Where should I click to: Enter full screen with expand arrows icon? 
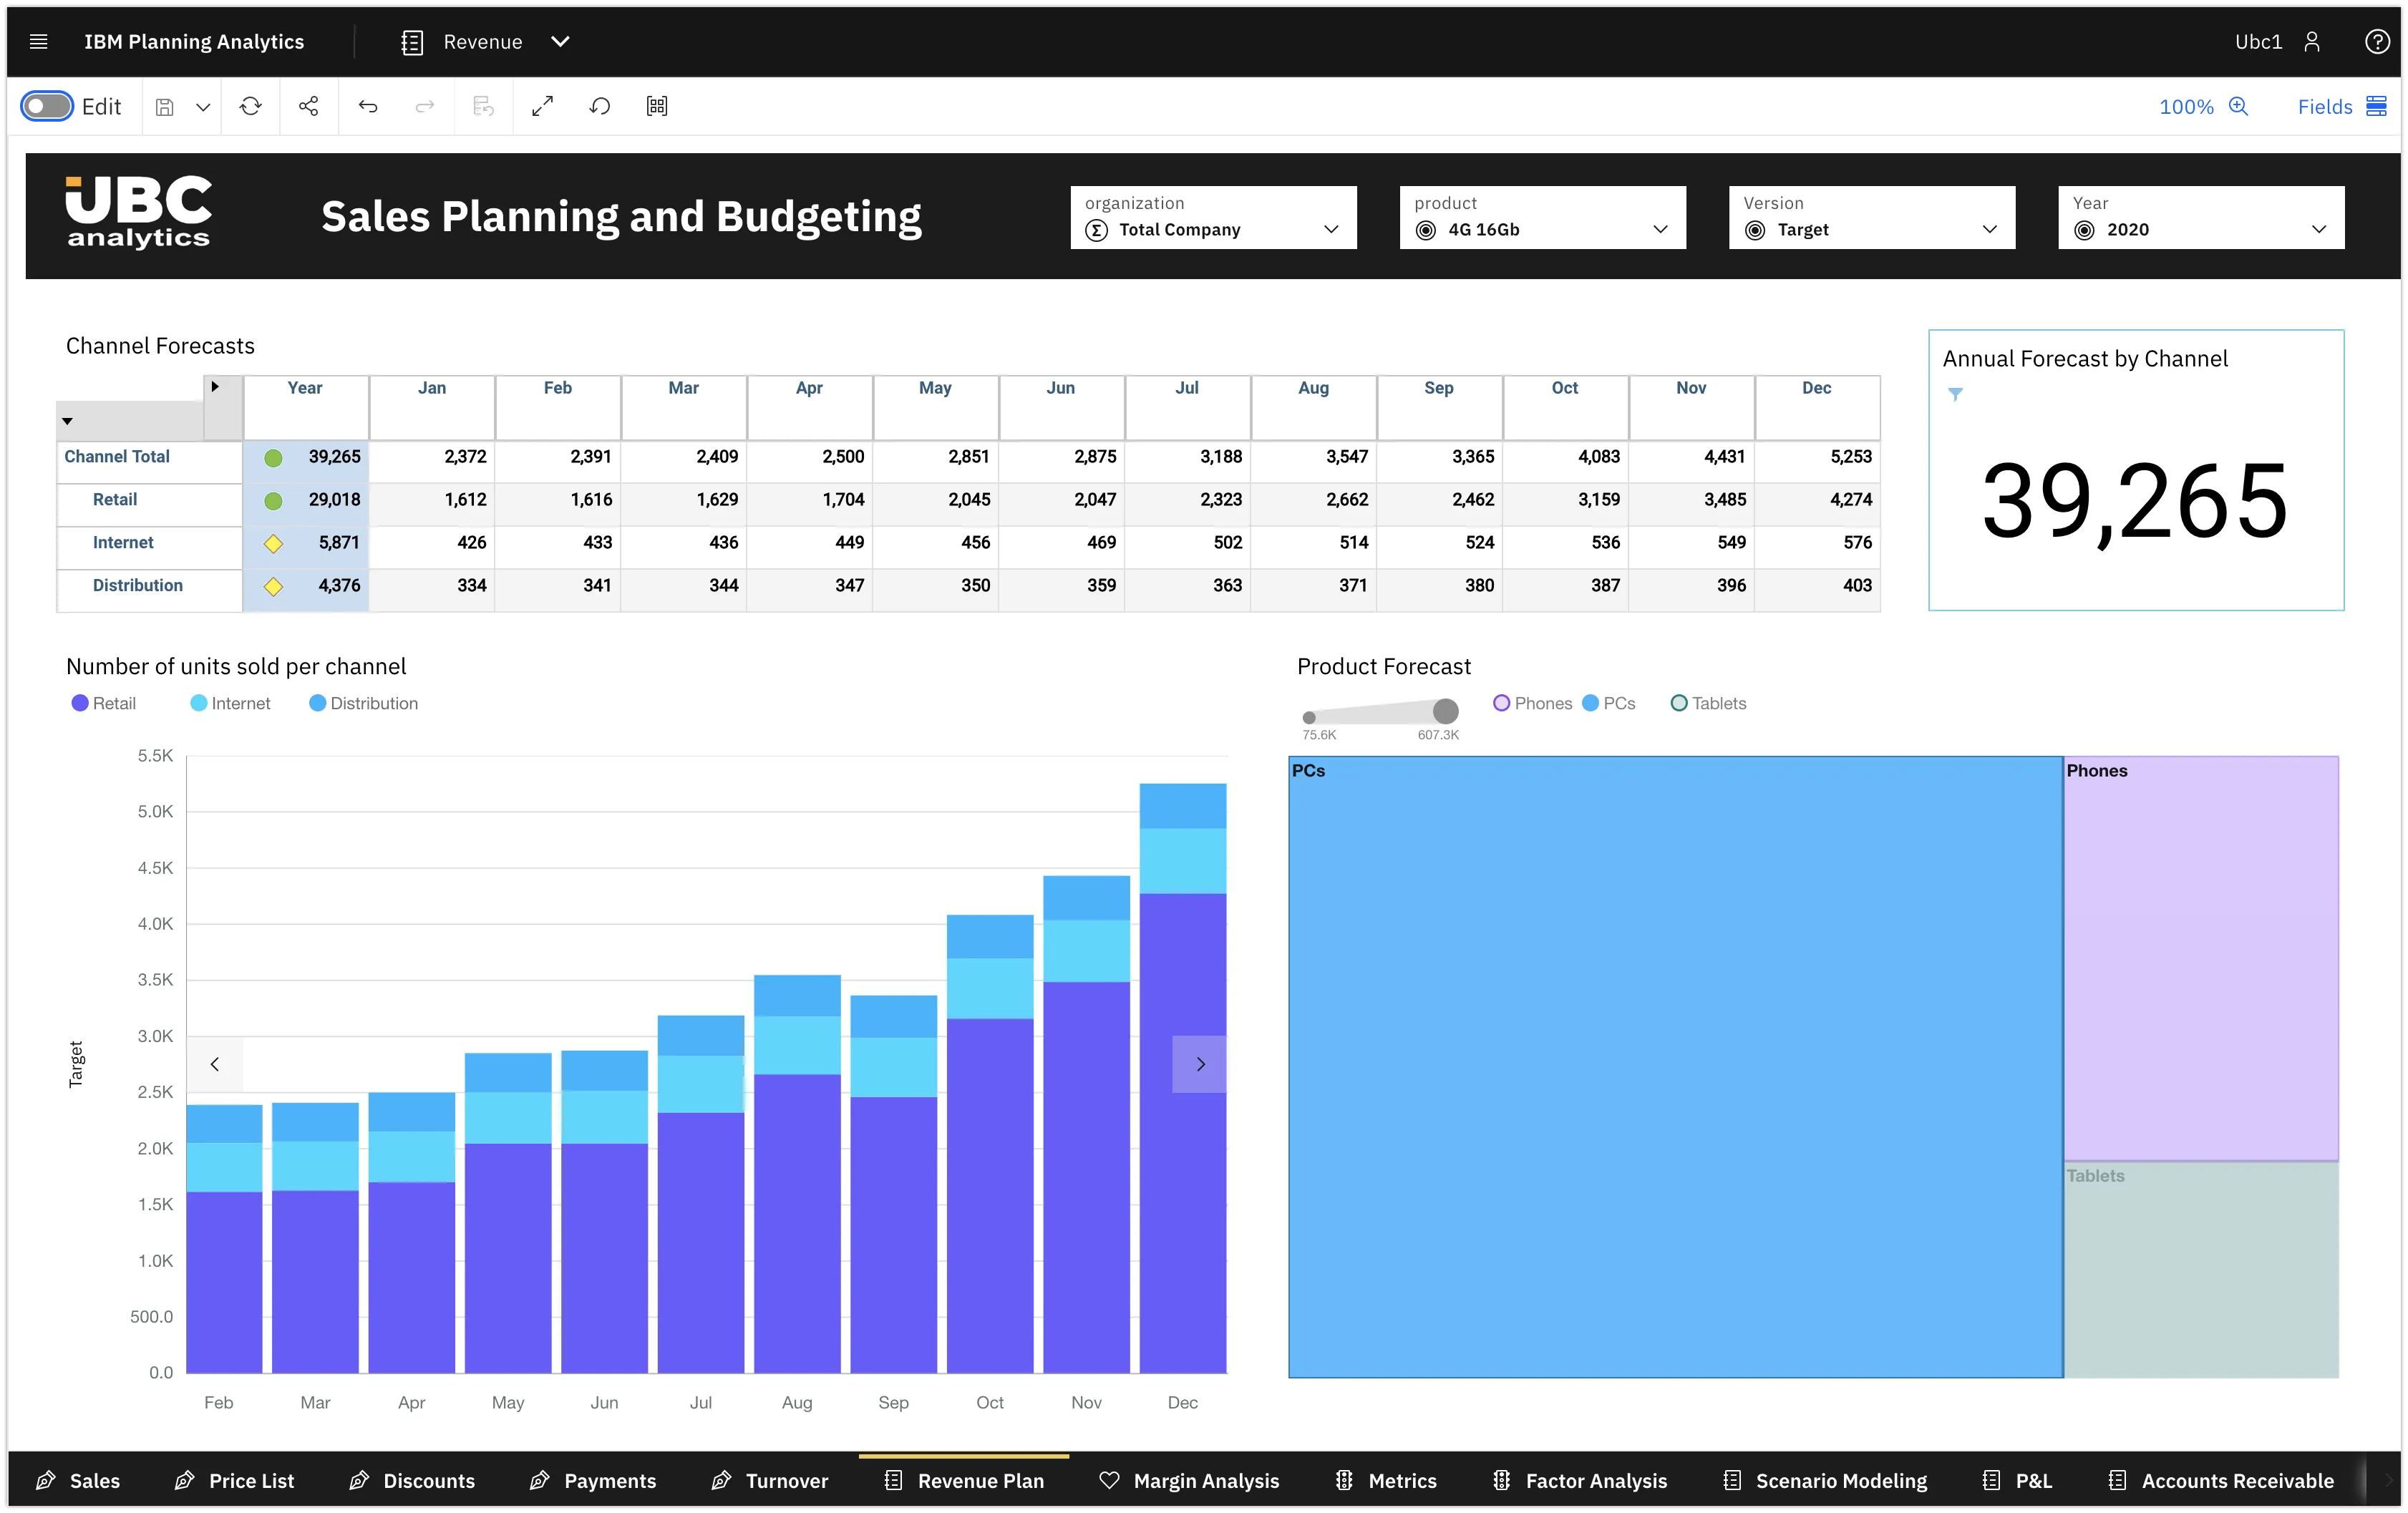tap(542, 106)
